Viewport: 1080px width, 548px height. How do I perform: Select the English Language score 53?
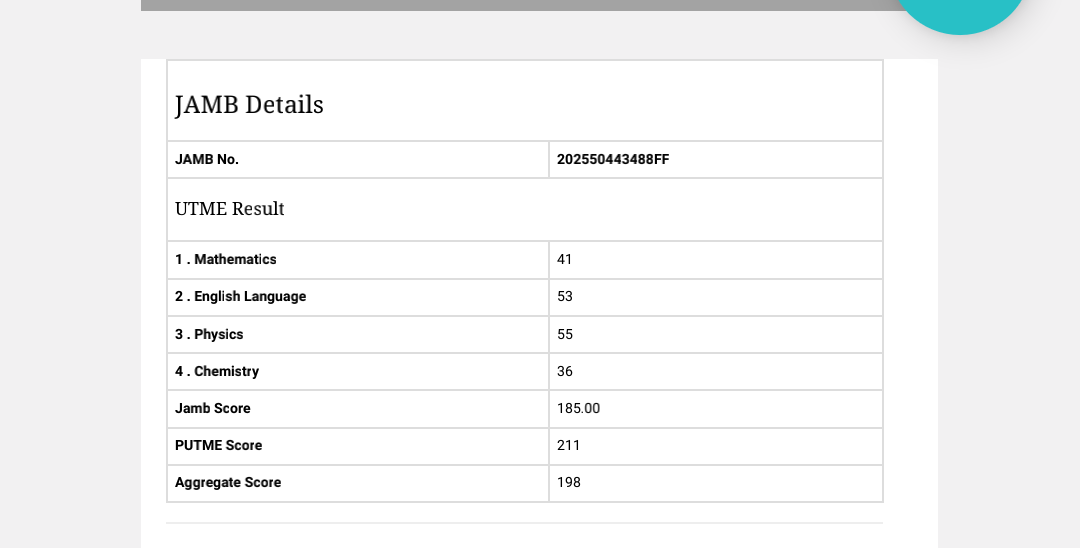[565, 296]
